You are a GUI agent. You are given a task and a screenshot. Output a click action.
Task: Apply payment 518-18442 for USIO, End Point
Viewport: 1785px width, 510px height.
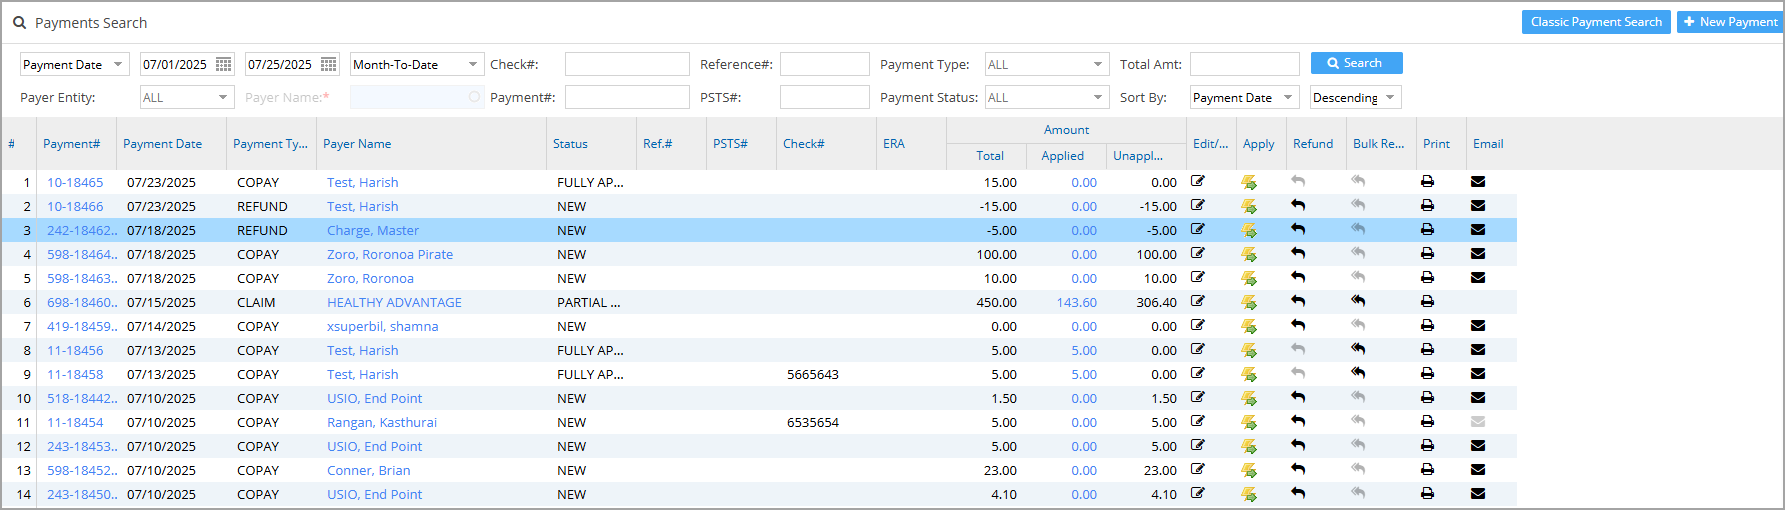click(x=1249, y=398)
